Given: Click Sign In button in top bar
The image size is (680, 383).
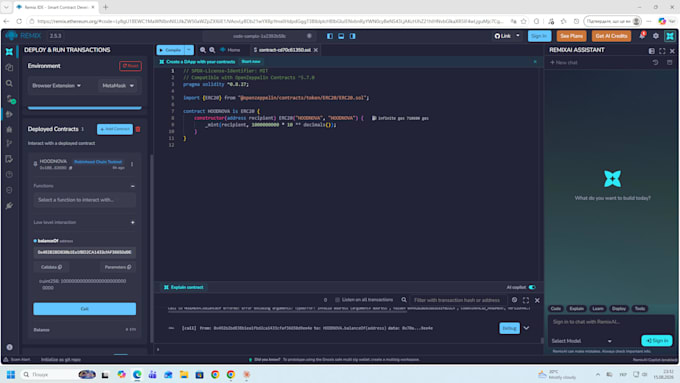Looking at the screenshot, I should click(539, 36).
